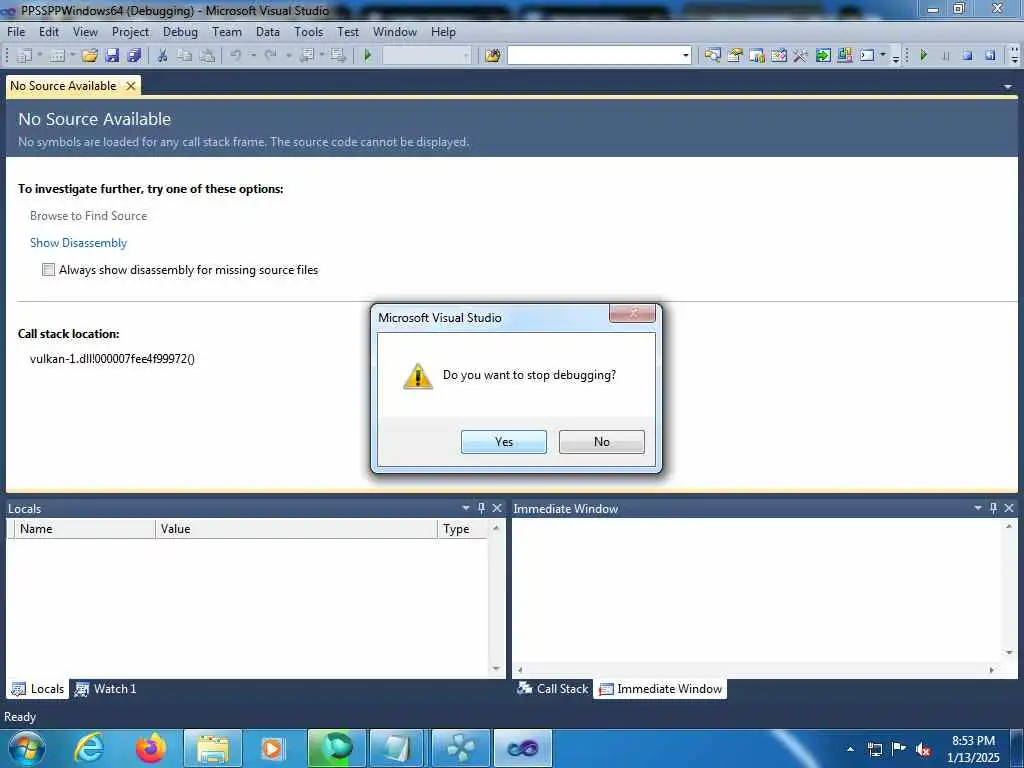
Task: Open the Locals panel window position dropdown
Action: (466, 508)
